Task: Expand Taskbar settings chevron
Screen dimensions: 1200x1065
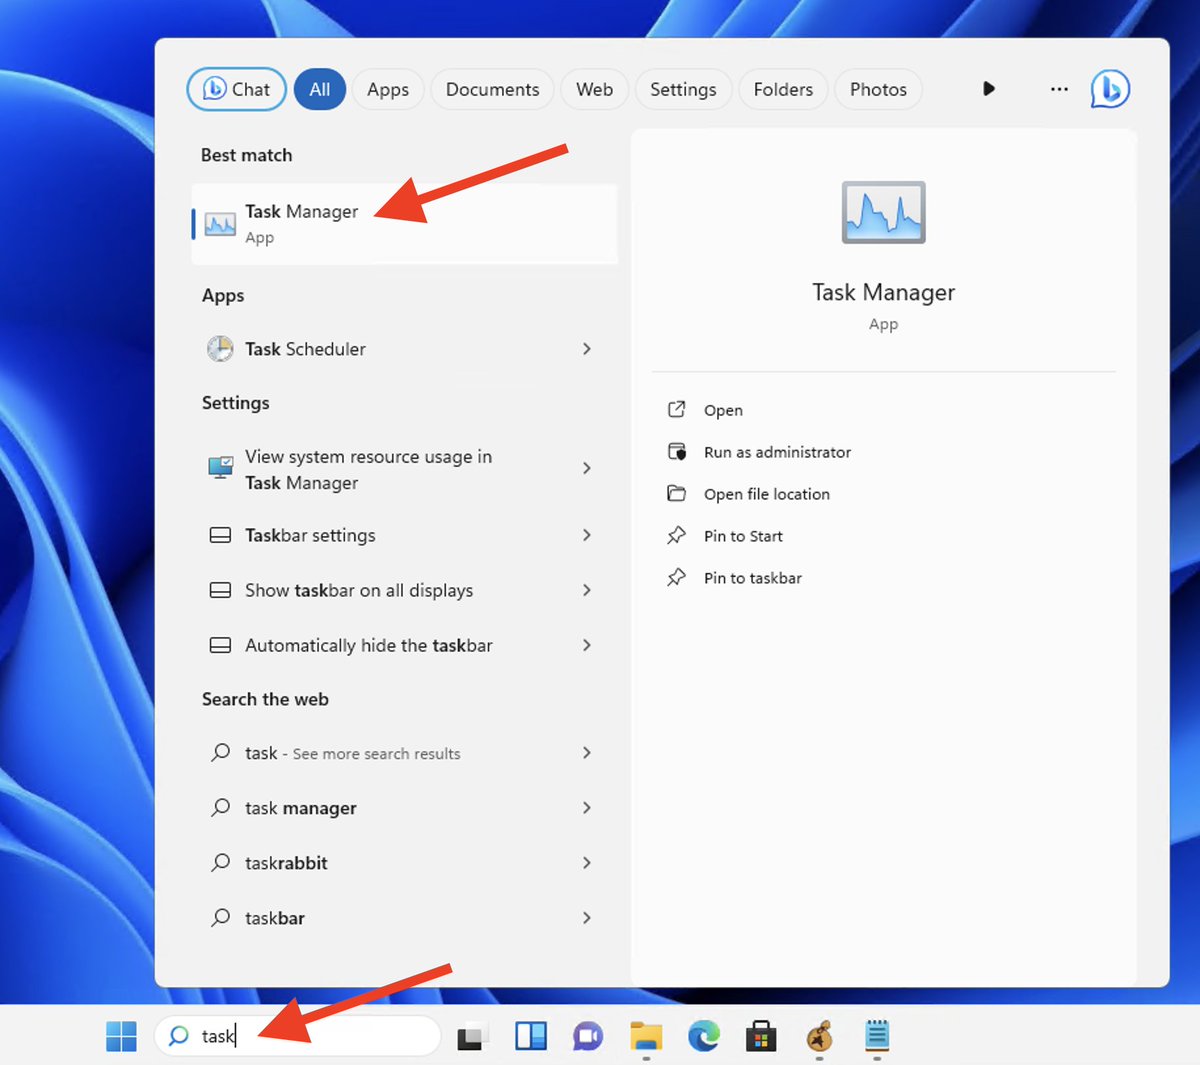Action: tap(587, 535)
